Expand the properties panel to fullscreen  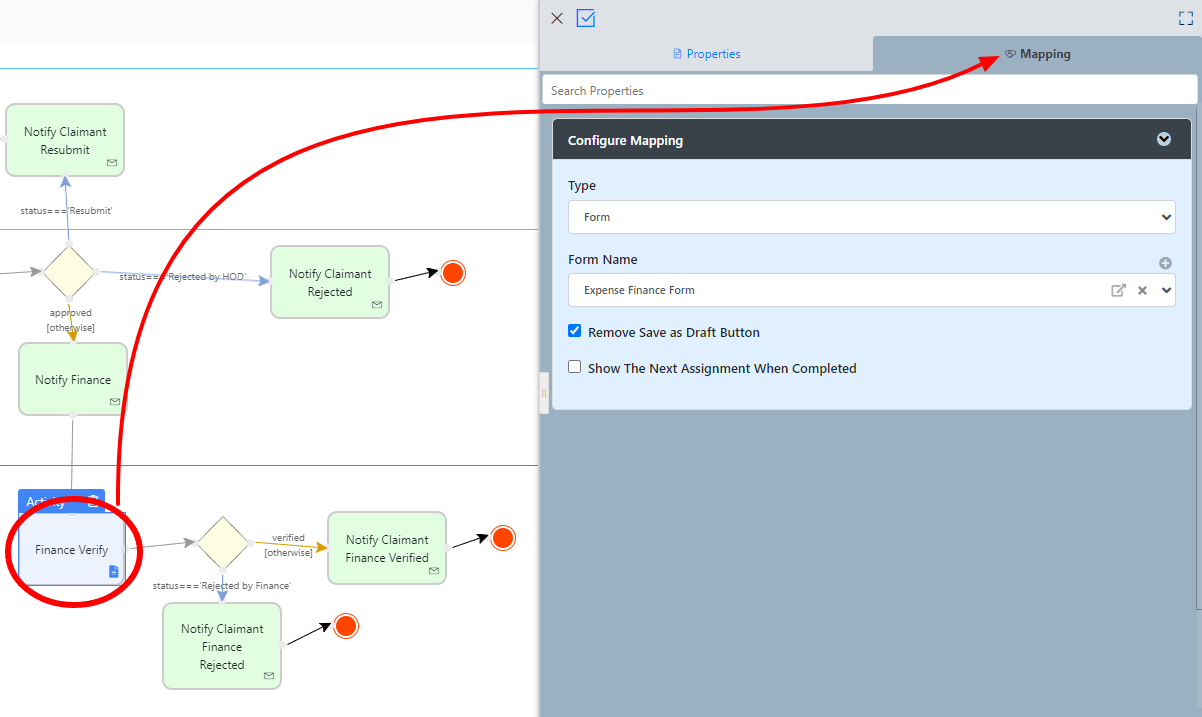(1186, 18)
